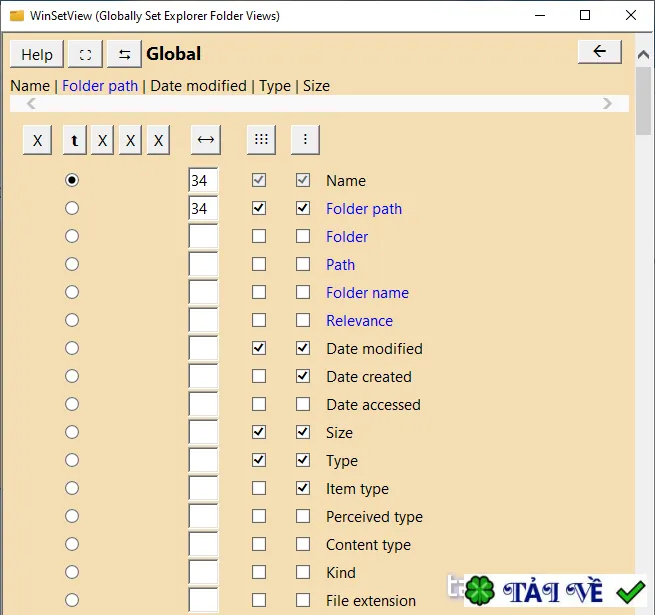The height and width of the screenshot is (615, 655).
Task: Select the Folder path radio button
Action: (72, 208)
